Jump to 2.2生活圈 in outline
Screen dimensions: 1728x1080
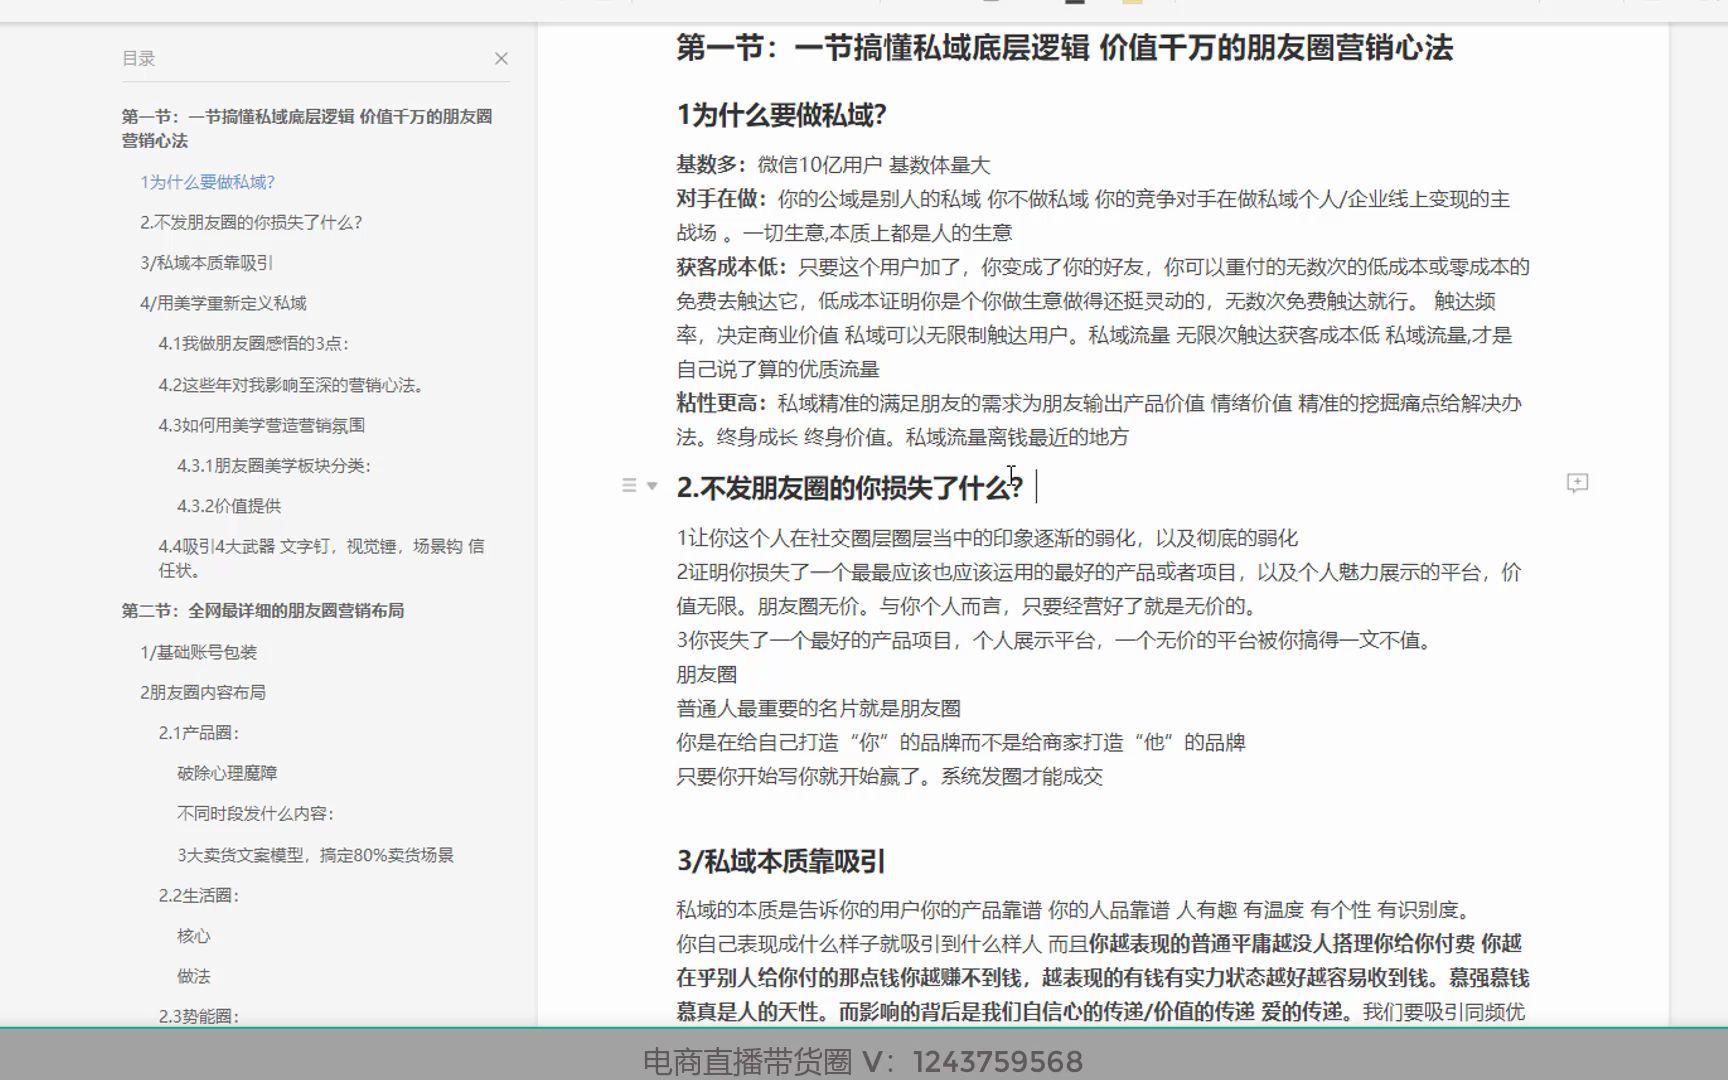point(198,896)
